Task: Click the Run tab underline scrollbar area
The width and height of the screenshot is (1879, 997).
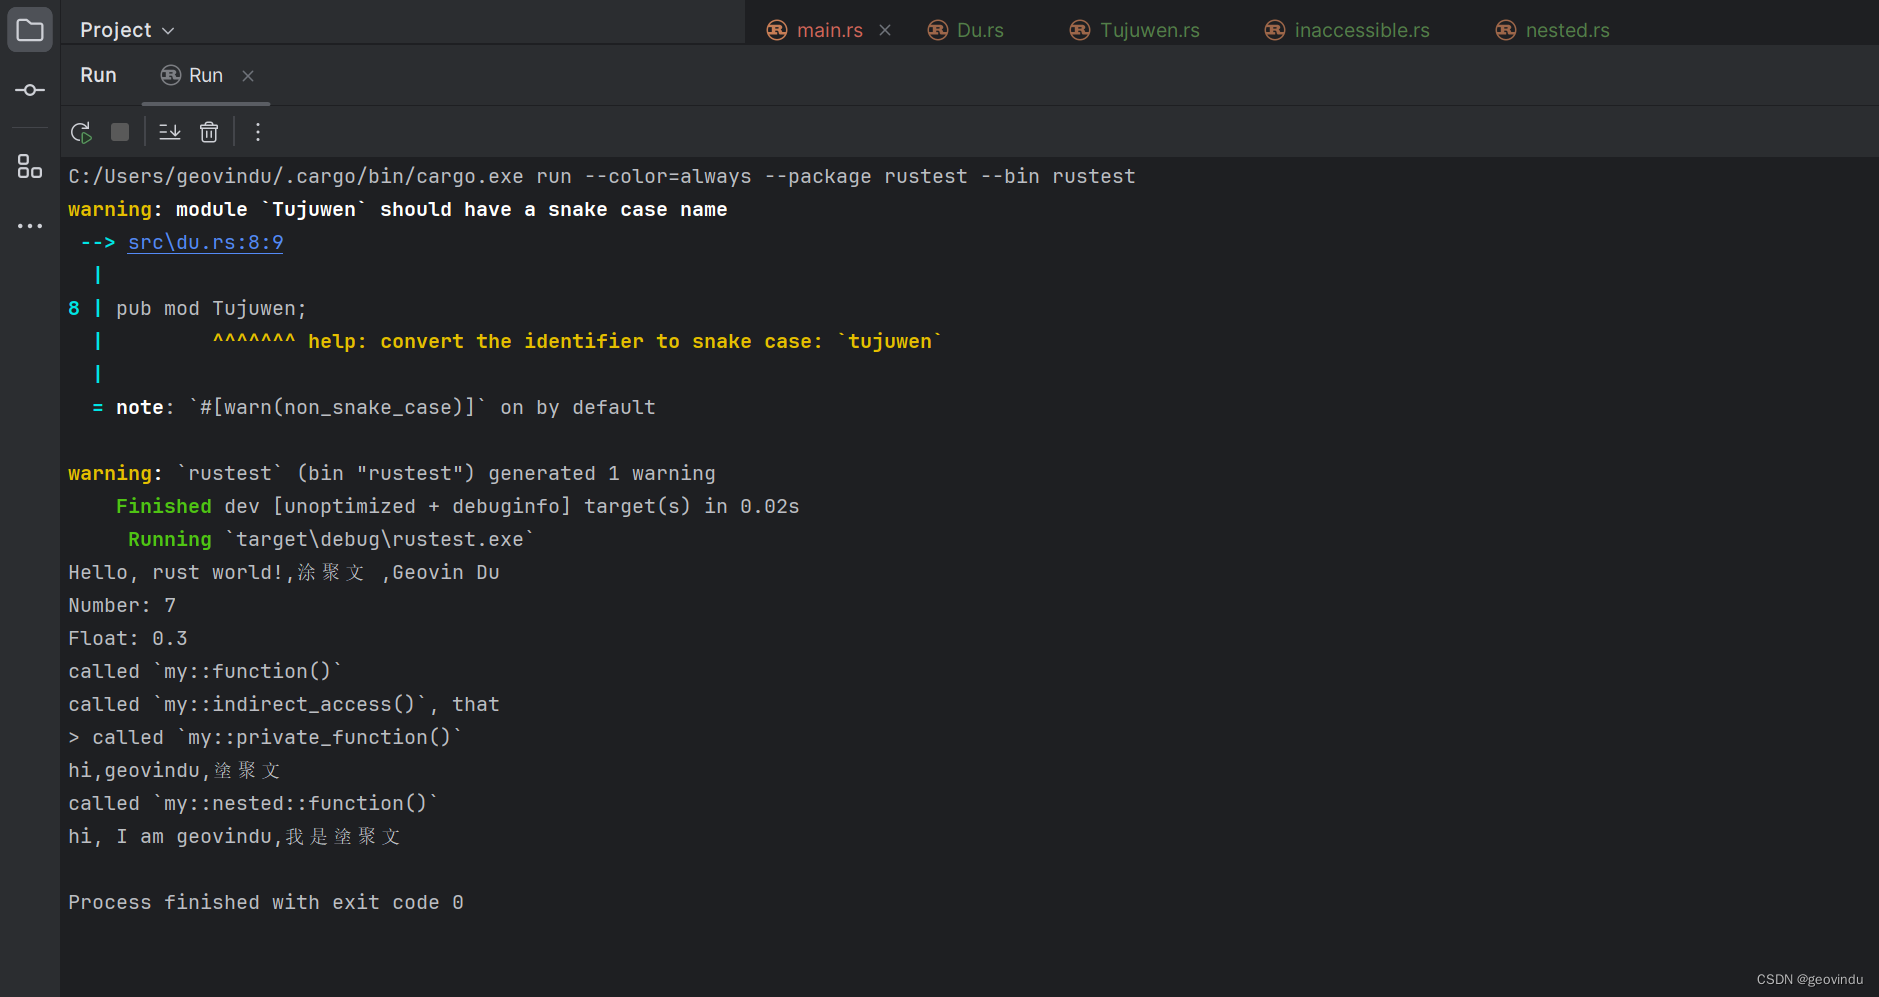Action: point(206,103)
